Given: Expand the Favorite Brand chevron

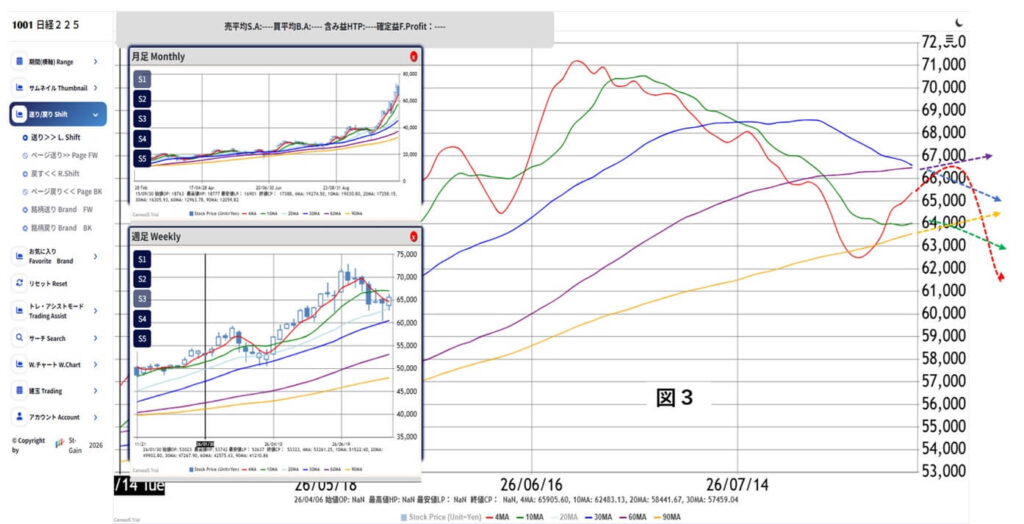Looking at the screenshot, I should pyautogui.click(x=95, y=256).
